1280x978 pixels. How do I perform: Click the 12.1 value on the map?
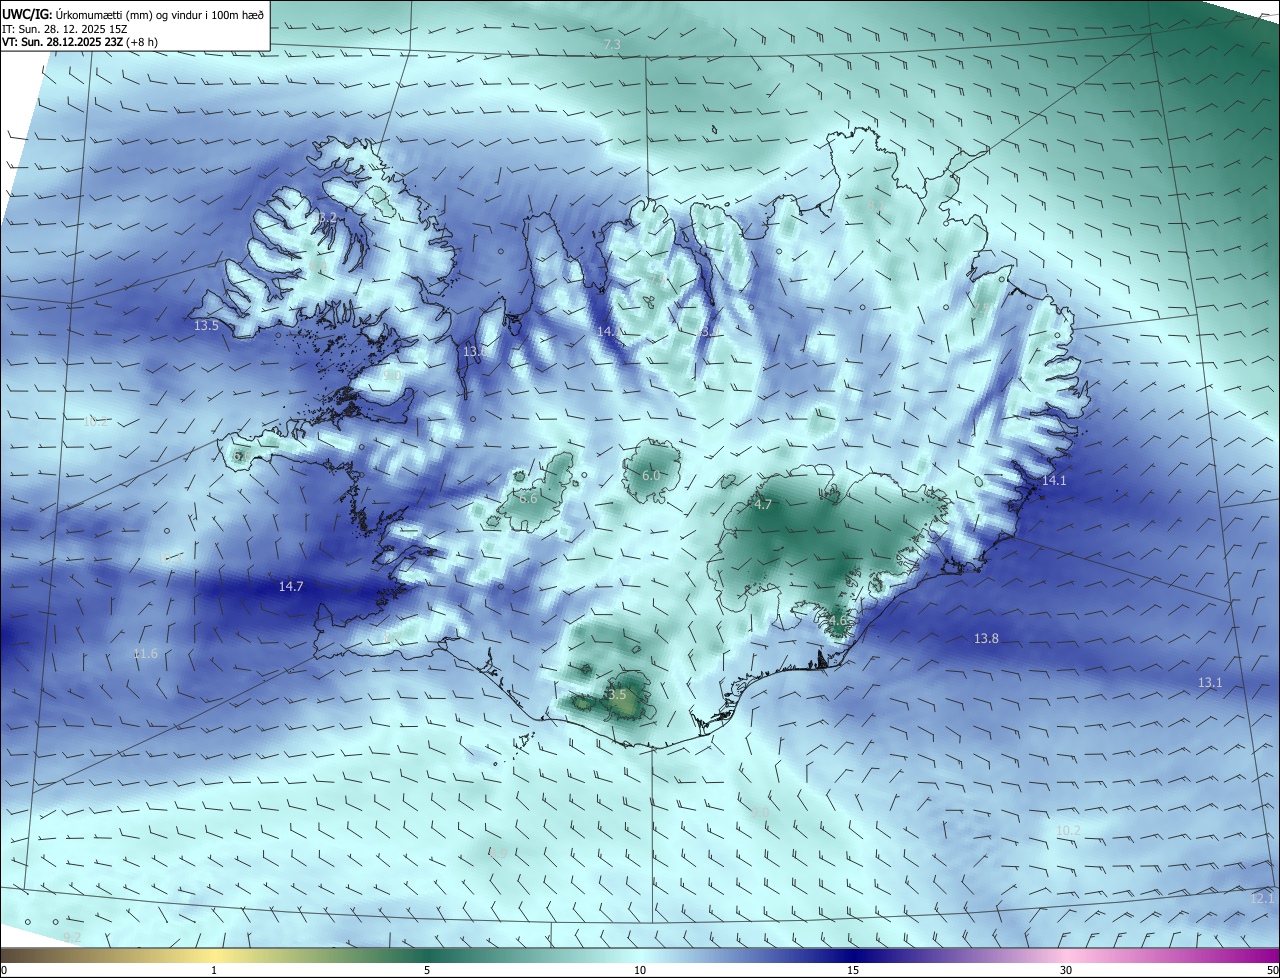tap(1263, 899)
